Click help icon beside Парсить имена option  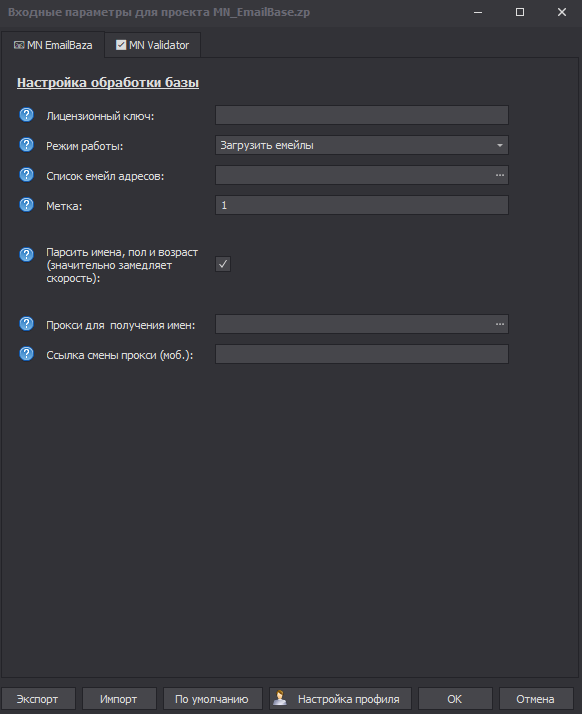coord(26,255)
